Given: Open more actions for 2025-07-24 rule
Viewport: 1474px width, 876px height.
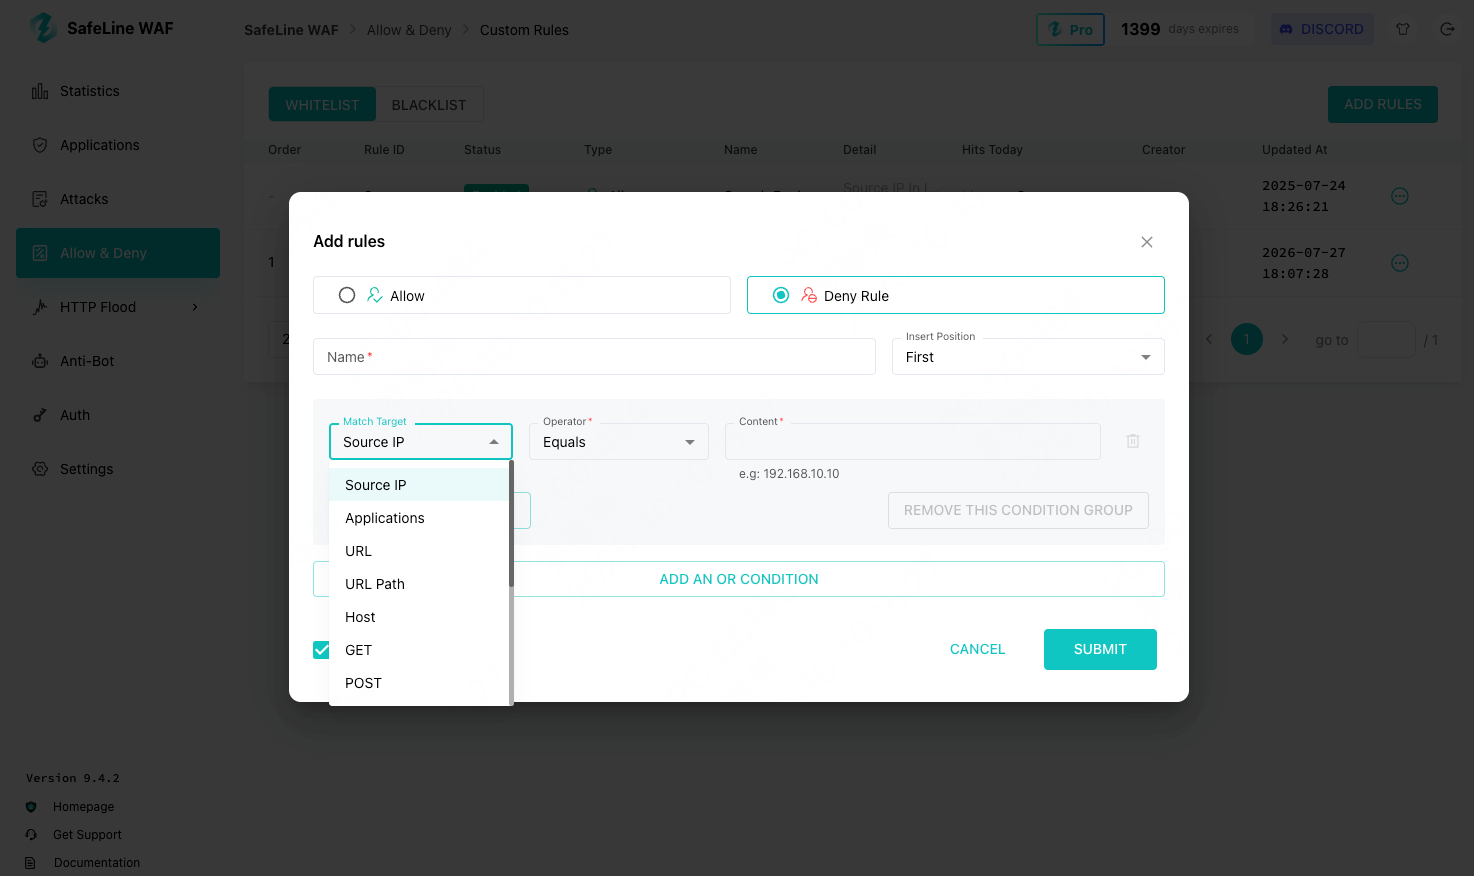Looking at the screenshot, I should [1400, 196].
